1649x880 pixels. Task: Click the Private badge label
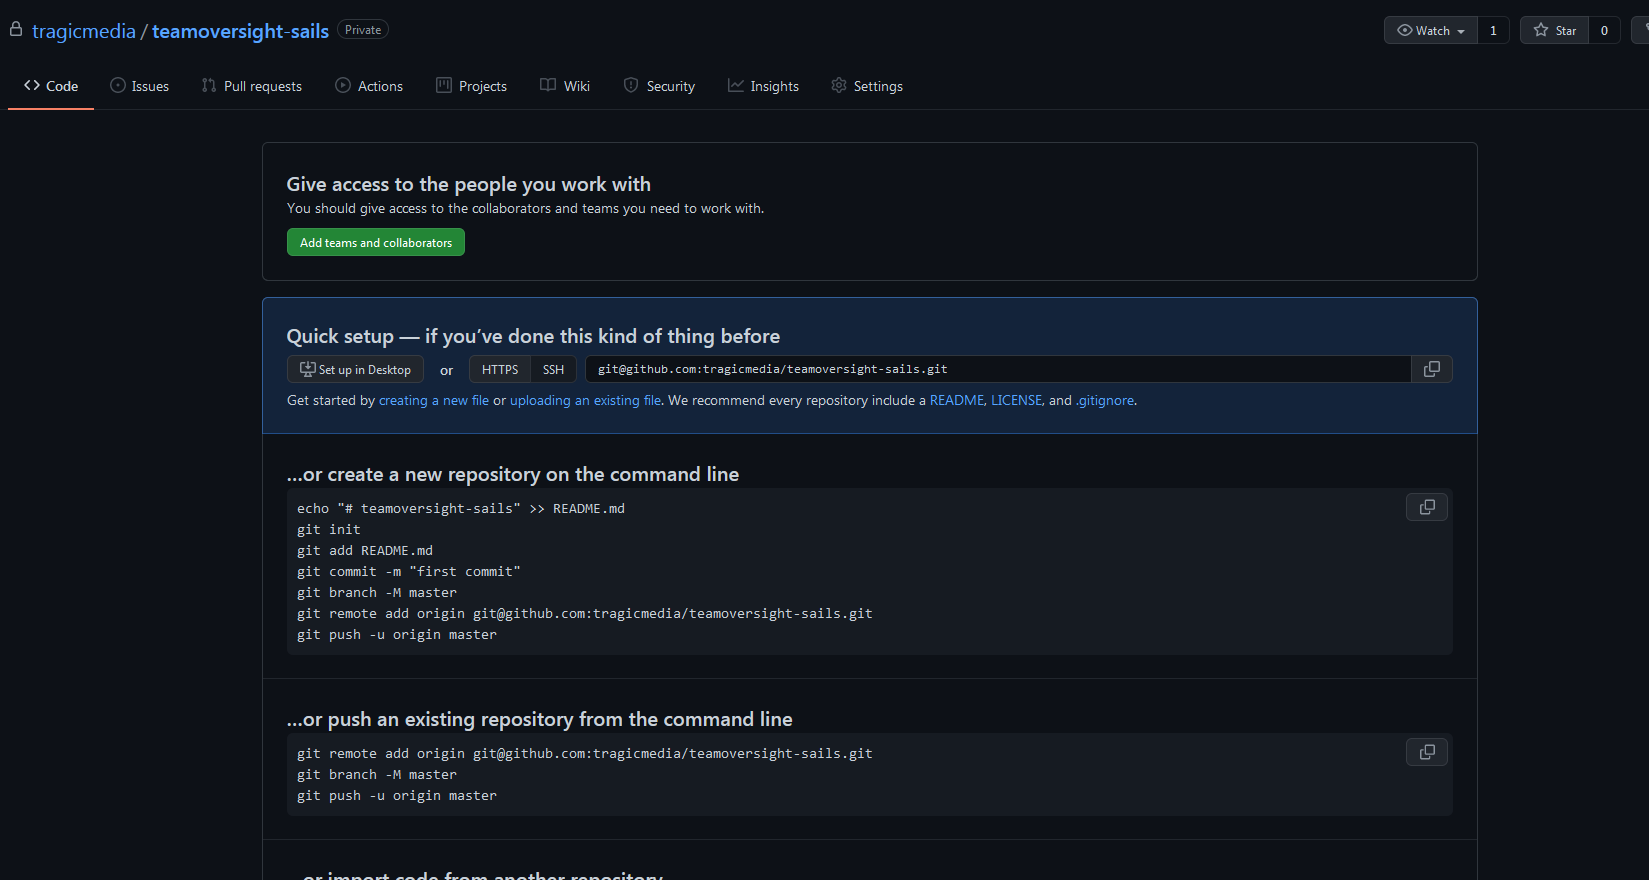tap(363, 30)
